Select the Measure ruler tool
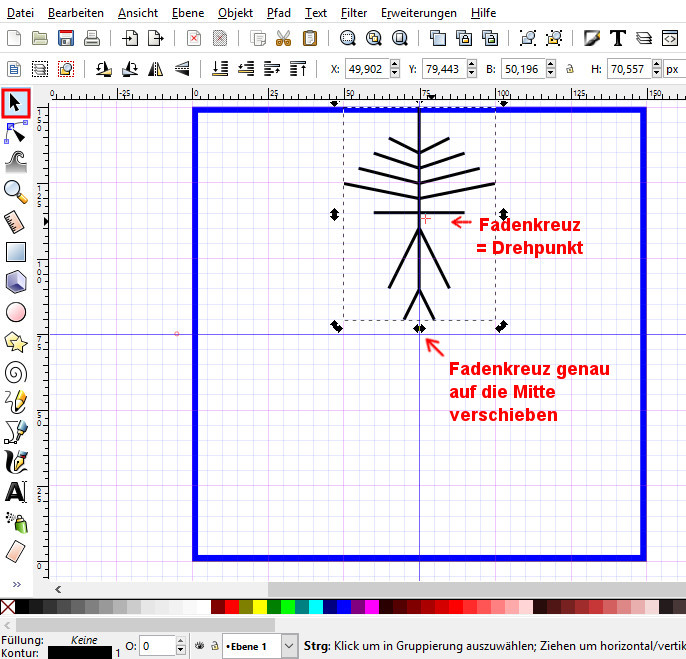686x659 pixels. point(16,222)
